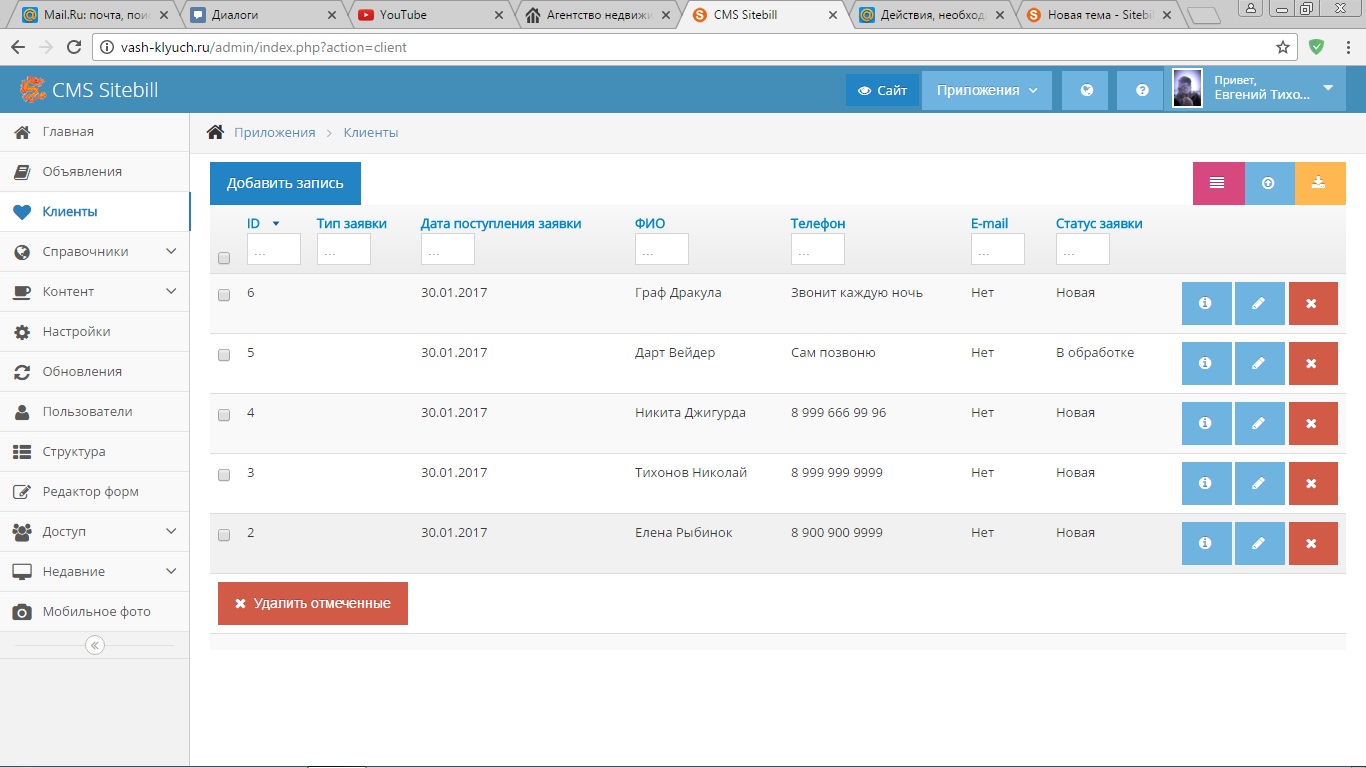The height and width of the screenshot is (768, 1366).
Task: Delete the Никита Джигурда row with red X
Action: 1312,424
